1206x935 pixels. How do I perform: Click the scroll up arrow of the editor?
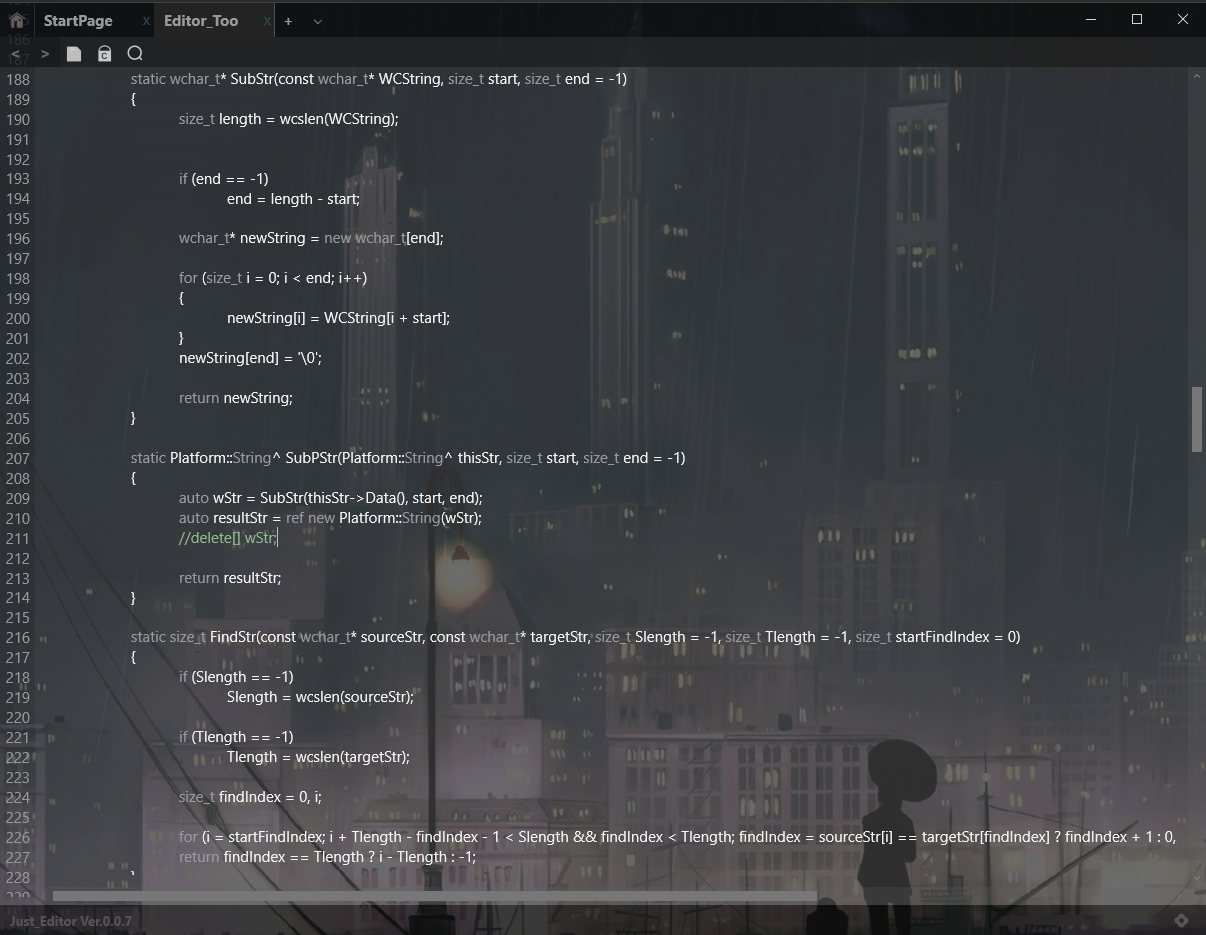pos(1197,74)
